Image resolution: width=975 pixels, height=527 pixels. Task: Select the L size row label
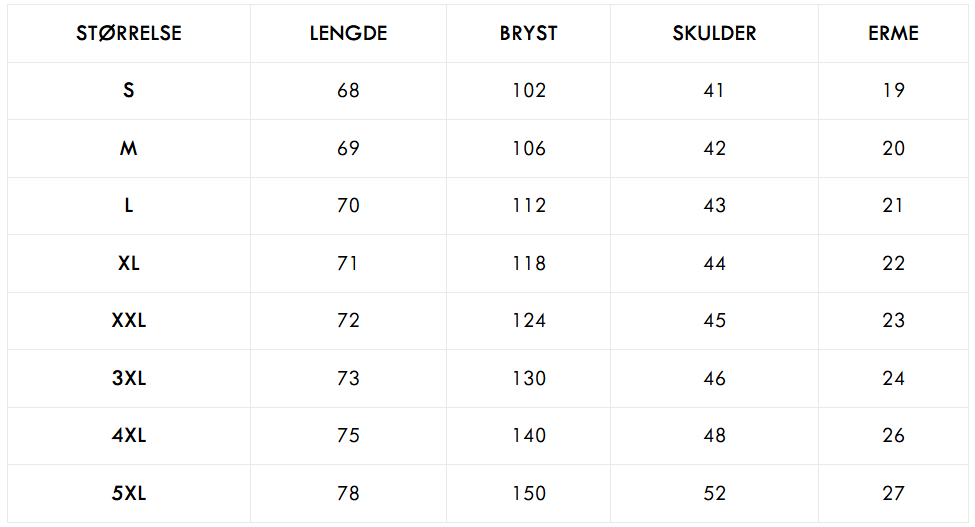click(129, 206)
